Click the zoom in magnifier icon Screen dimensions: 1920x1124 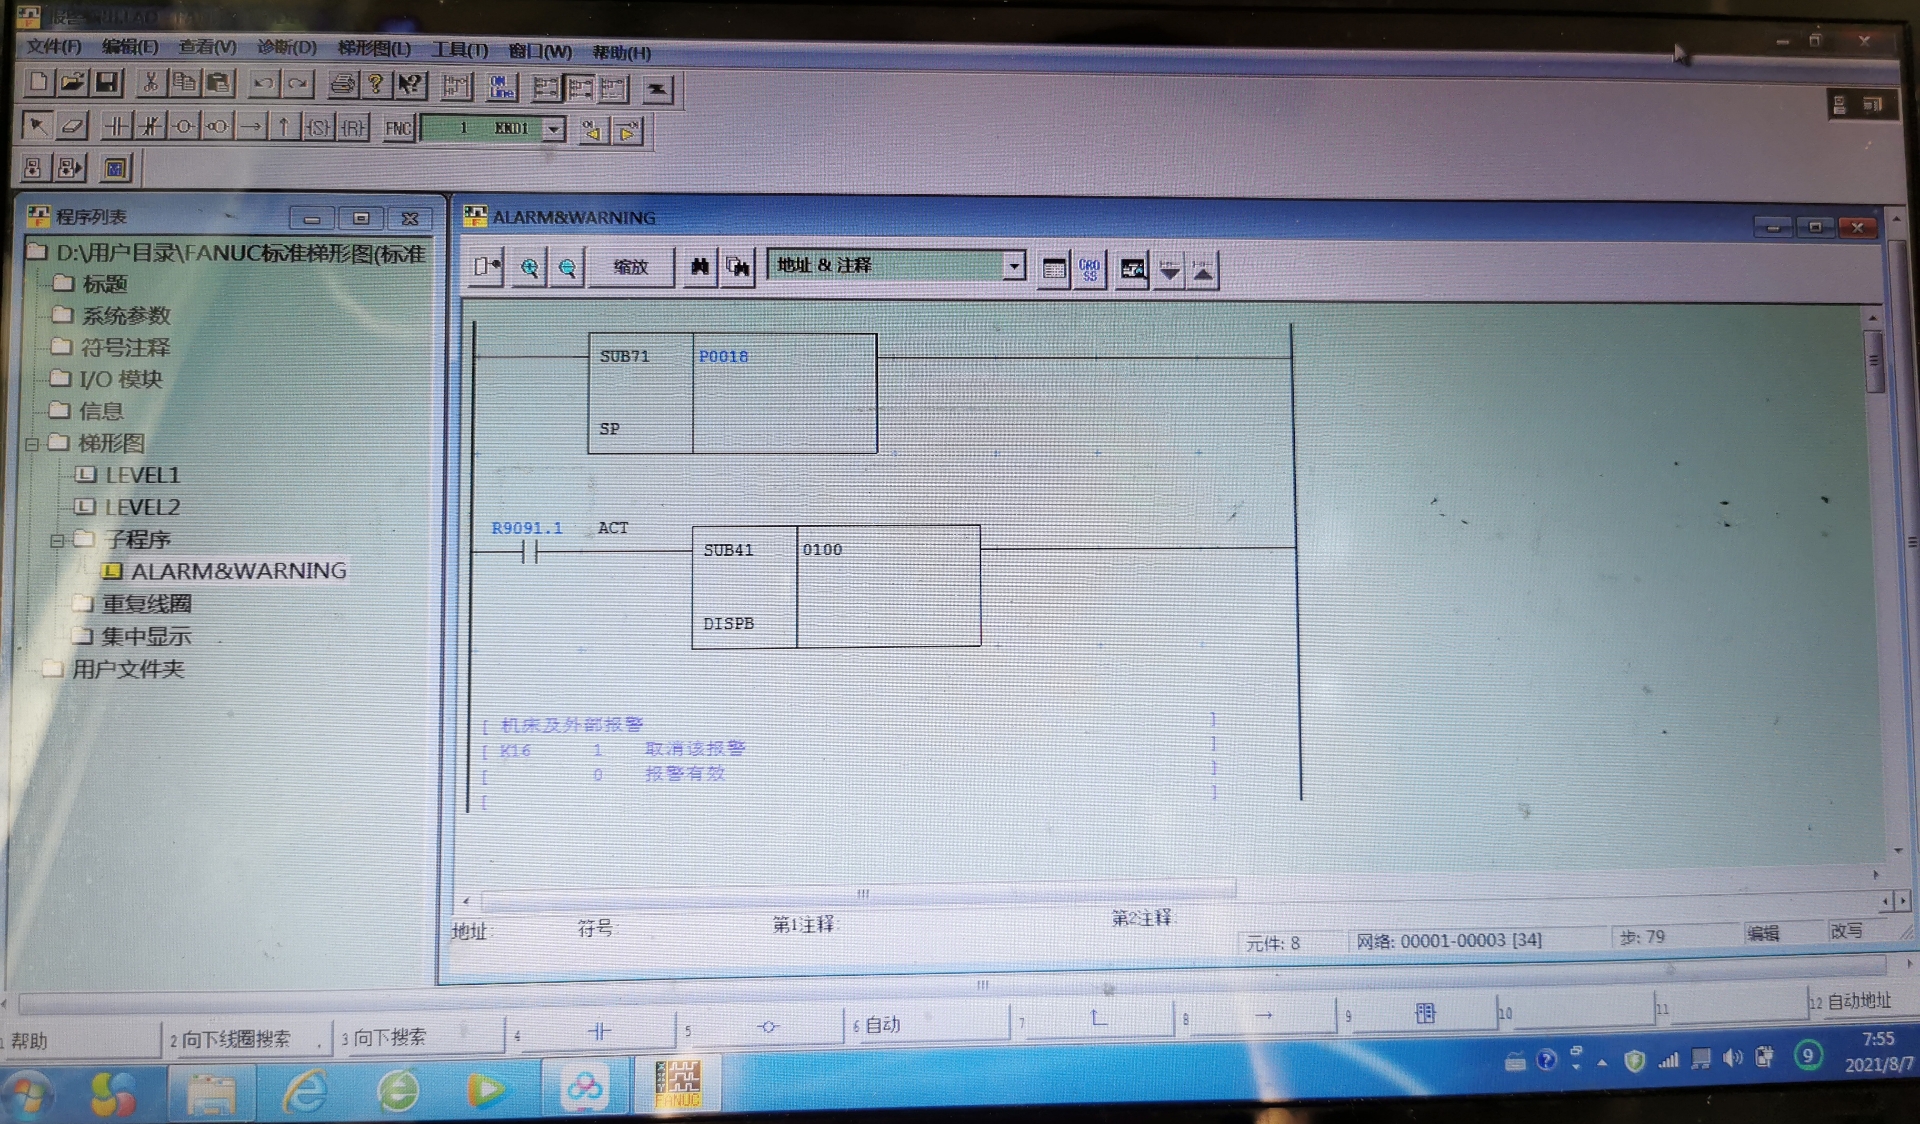click(x=529, y=267)
